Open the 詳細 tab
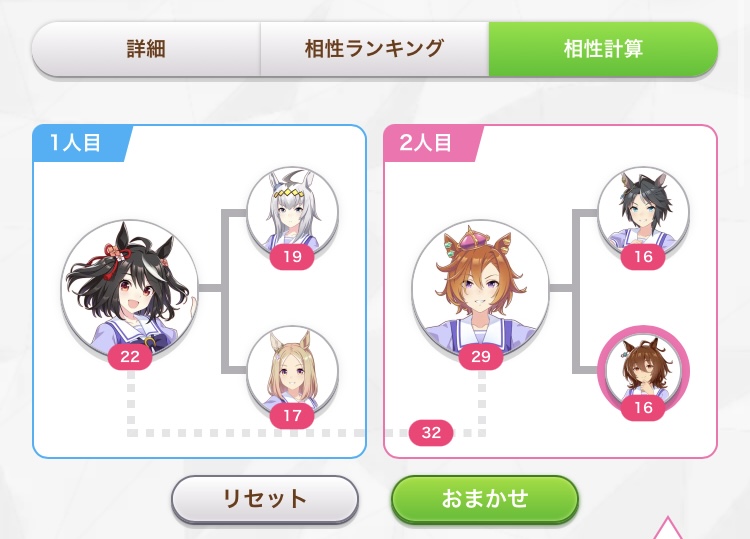 pyautogui.click(x=146, y=49)
